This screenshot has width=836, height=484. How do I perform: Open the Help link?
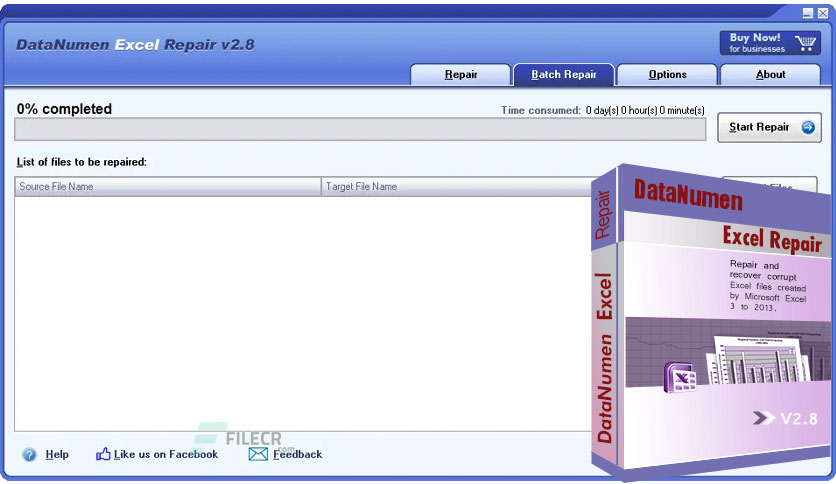click(x=57, y=454)
